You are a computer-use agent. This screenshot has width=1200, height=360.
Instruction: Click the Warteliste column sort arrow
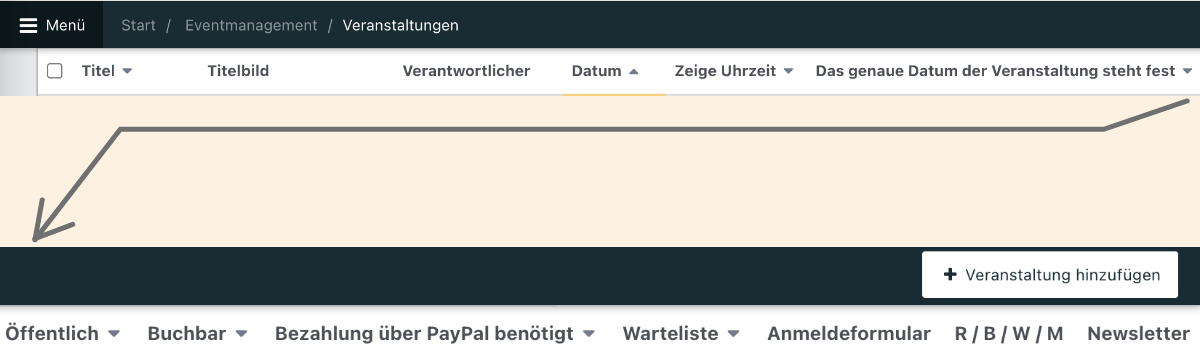734,334
